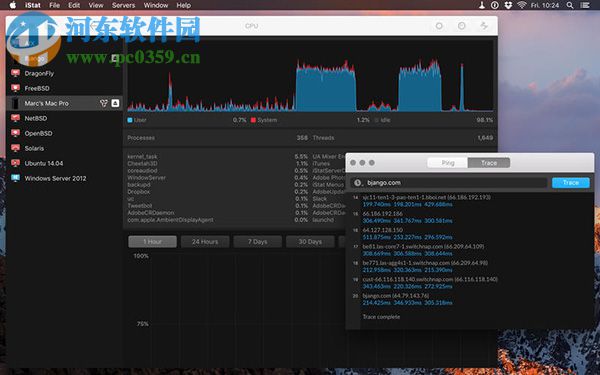Click the FreeBSD server monitor icon
Screen dimensions: 600x375
15,88
